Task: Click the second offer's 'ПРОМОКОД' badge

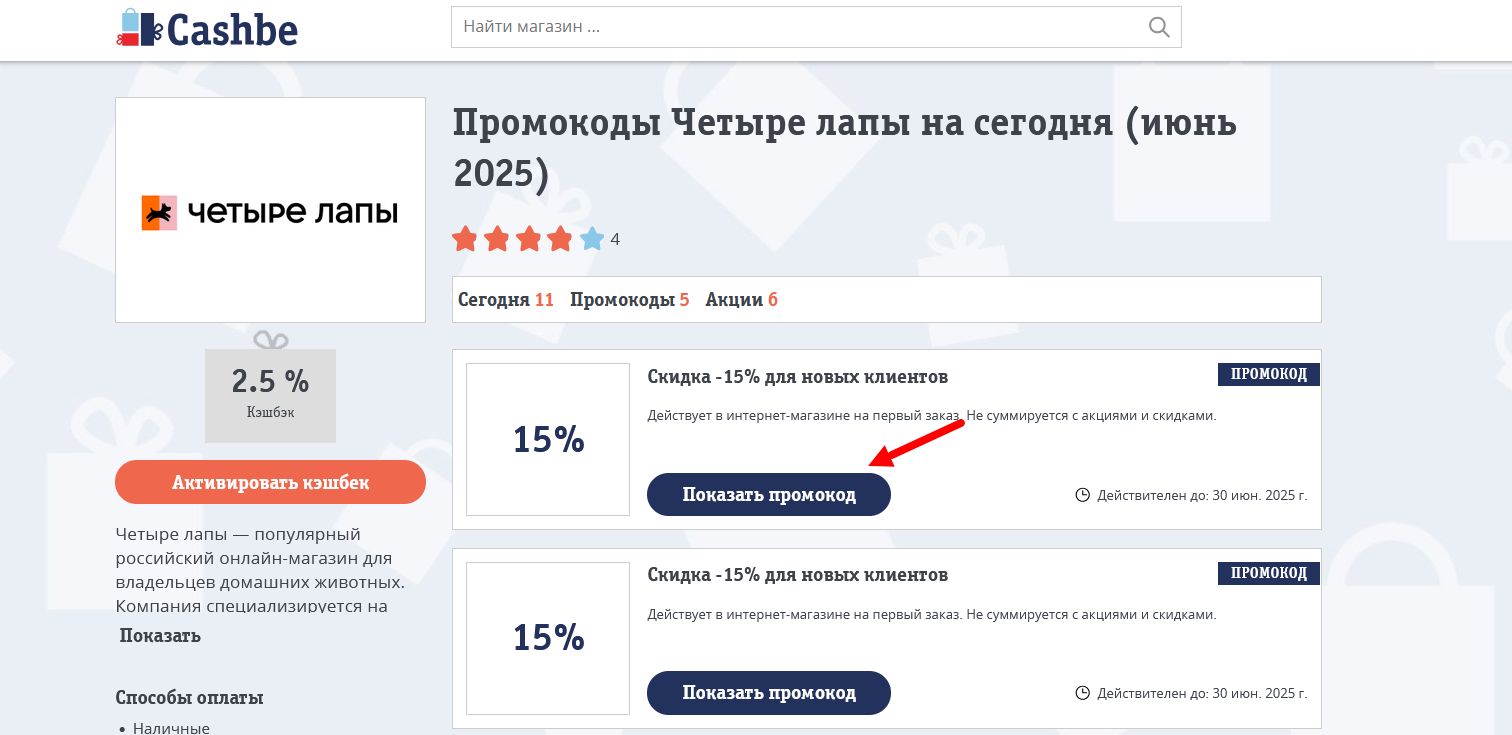Action: coord(1269,573)
